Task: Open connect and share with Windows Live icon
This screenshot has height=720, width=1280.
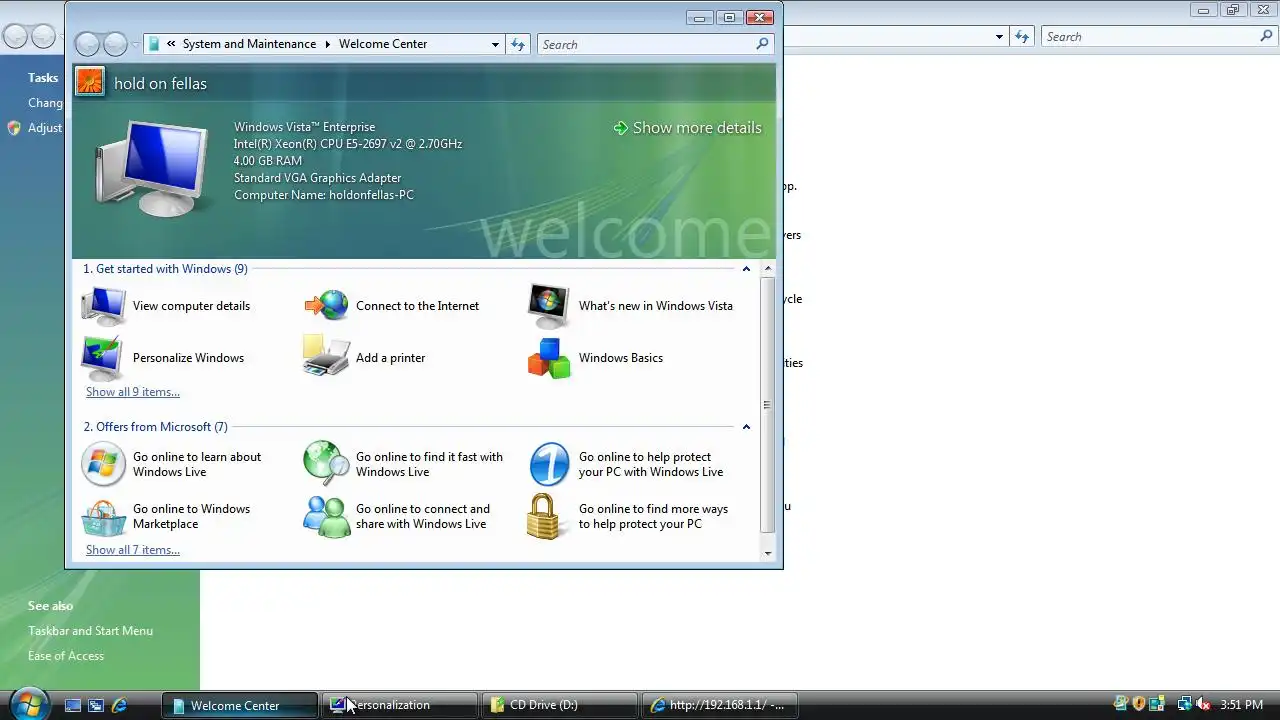Action: [x=327, y=517]
